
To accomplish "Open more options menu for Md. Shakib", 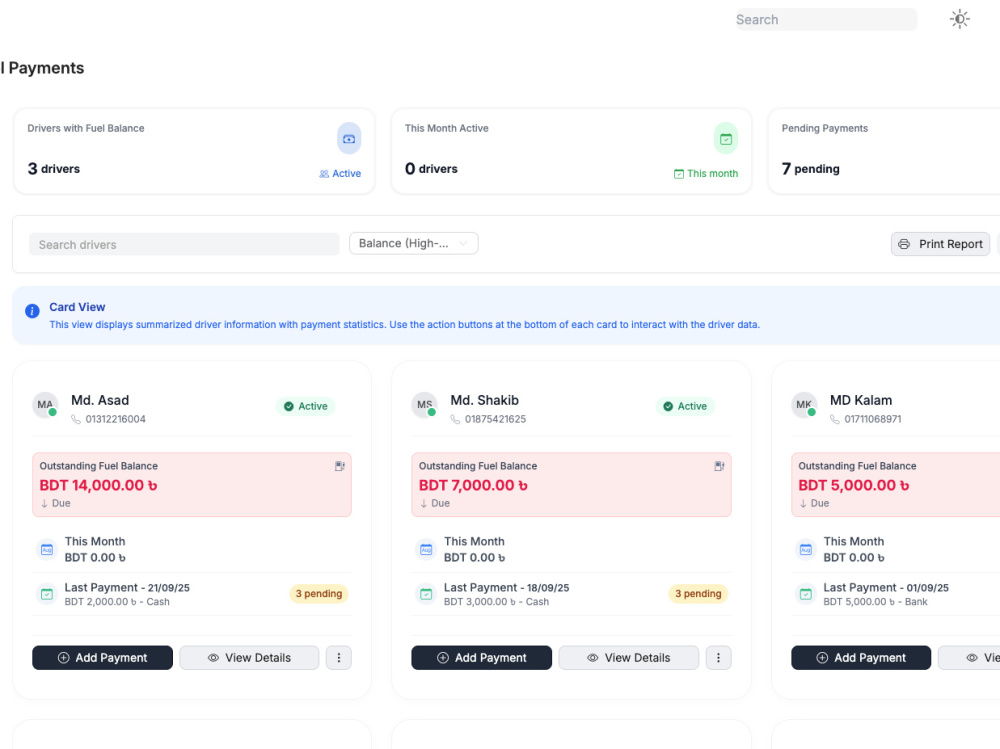I will click(x=718, y=658).
